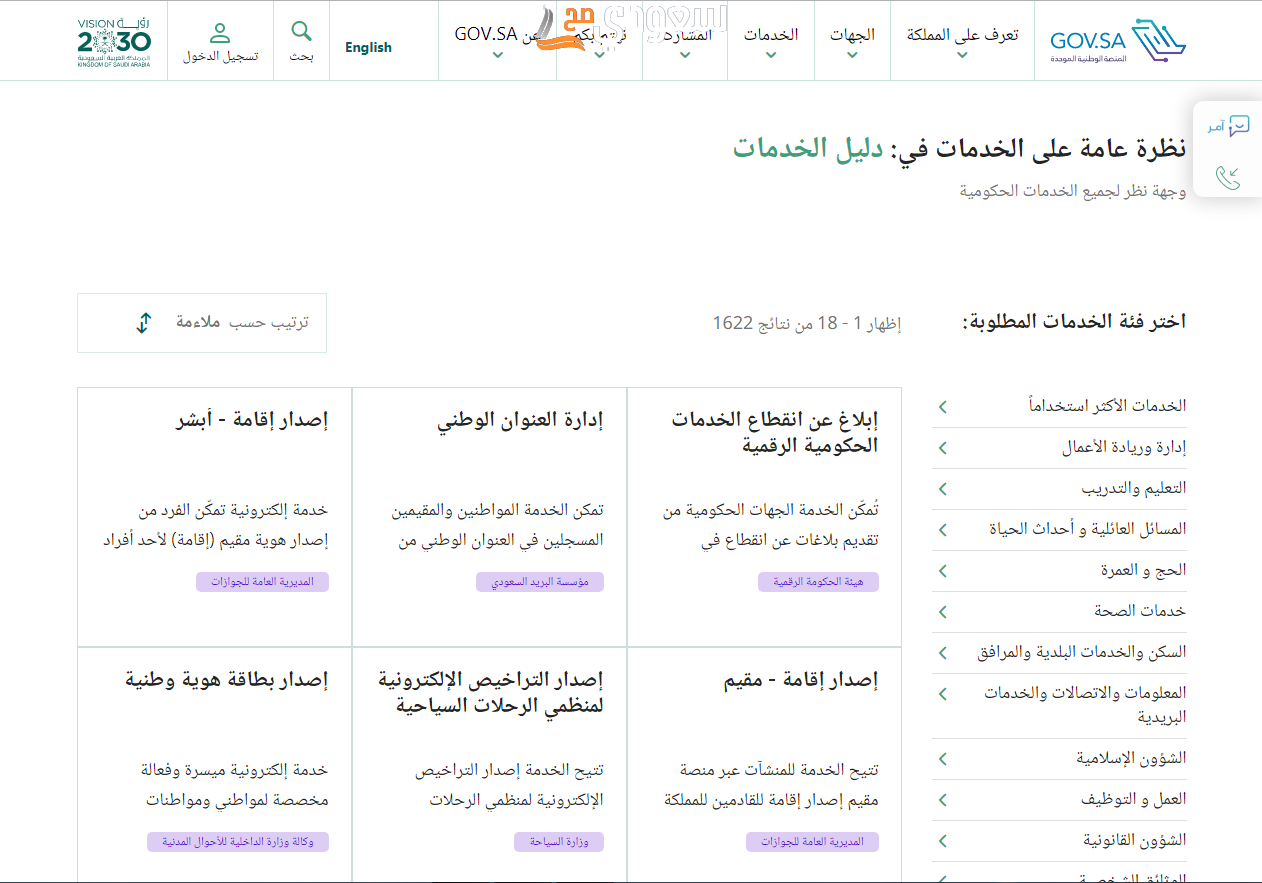Expand المعلومات والاتصالات والخدمات البريدية category
This screenshot has width=1262, height=883.
click(1059, 705)
